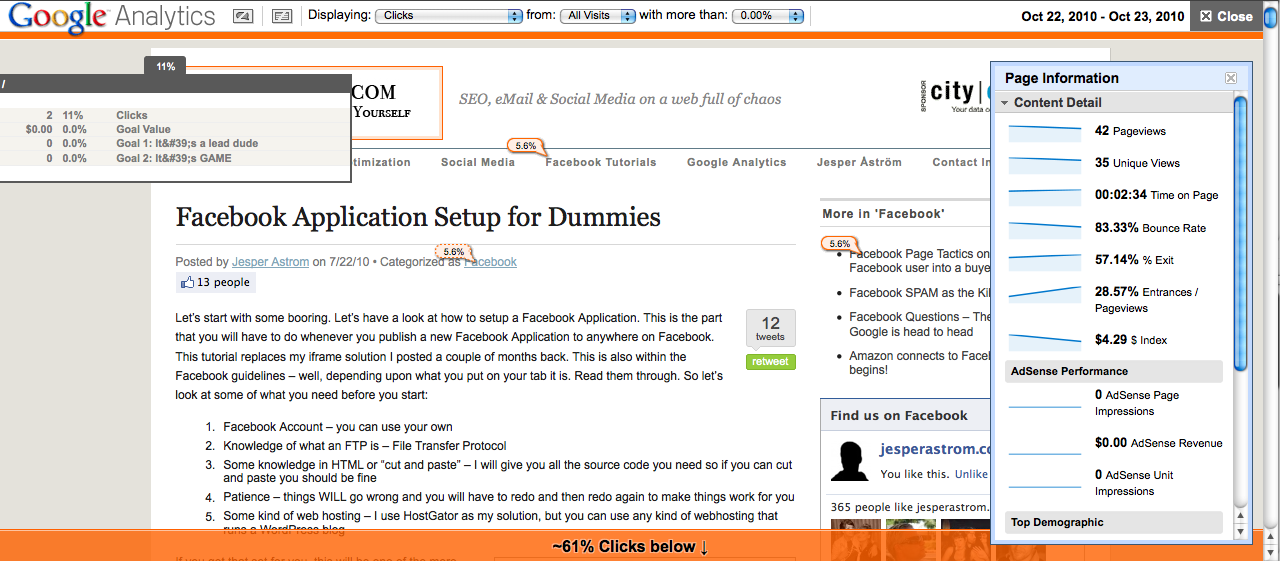The image size is (1280, 561).
Task: Select 0 AdSense Page Impressions text
Action: pos(1137,403)
